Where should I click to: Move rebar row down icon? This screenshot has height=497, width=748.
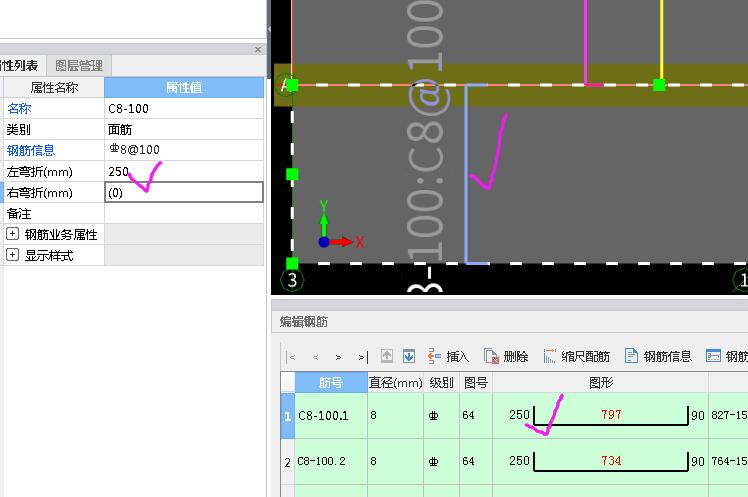pyautogui.click(x=409, y=356)
